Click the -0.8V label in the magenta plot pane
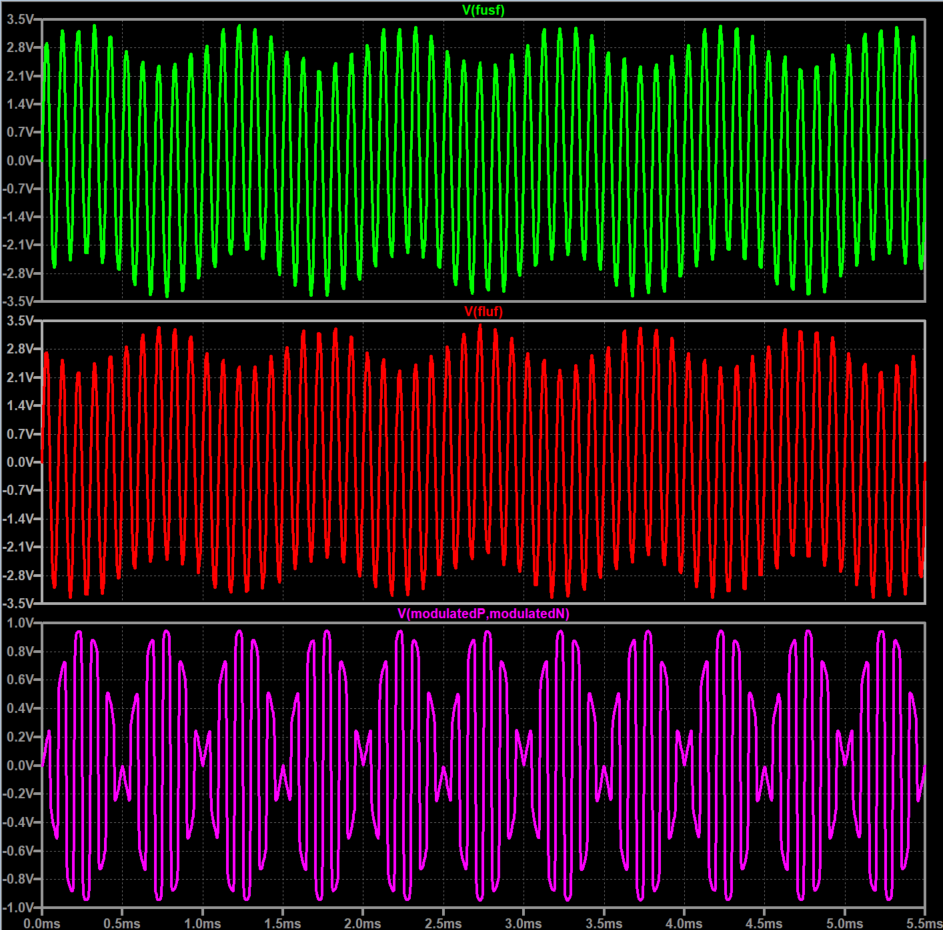Viewport: 943px width, 930px height. tap(18, 879)
